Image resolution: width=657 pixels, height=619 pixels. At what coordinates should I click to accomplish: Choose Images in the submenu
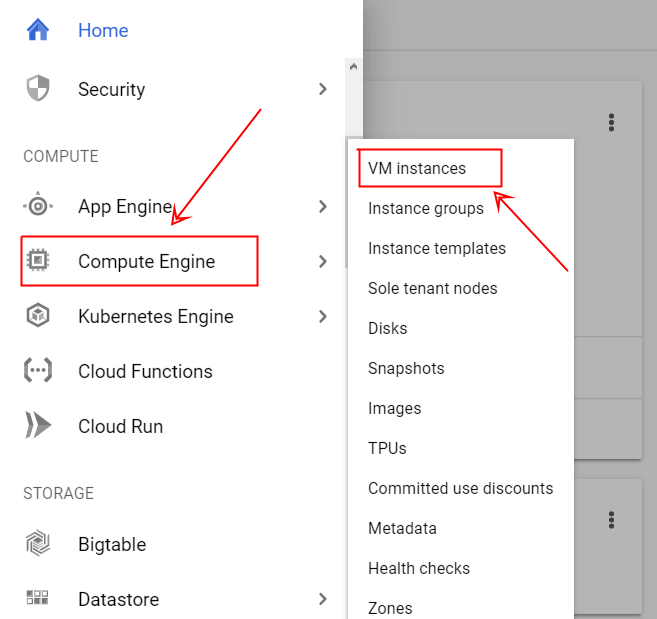395,408
